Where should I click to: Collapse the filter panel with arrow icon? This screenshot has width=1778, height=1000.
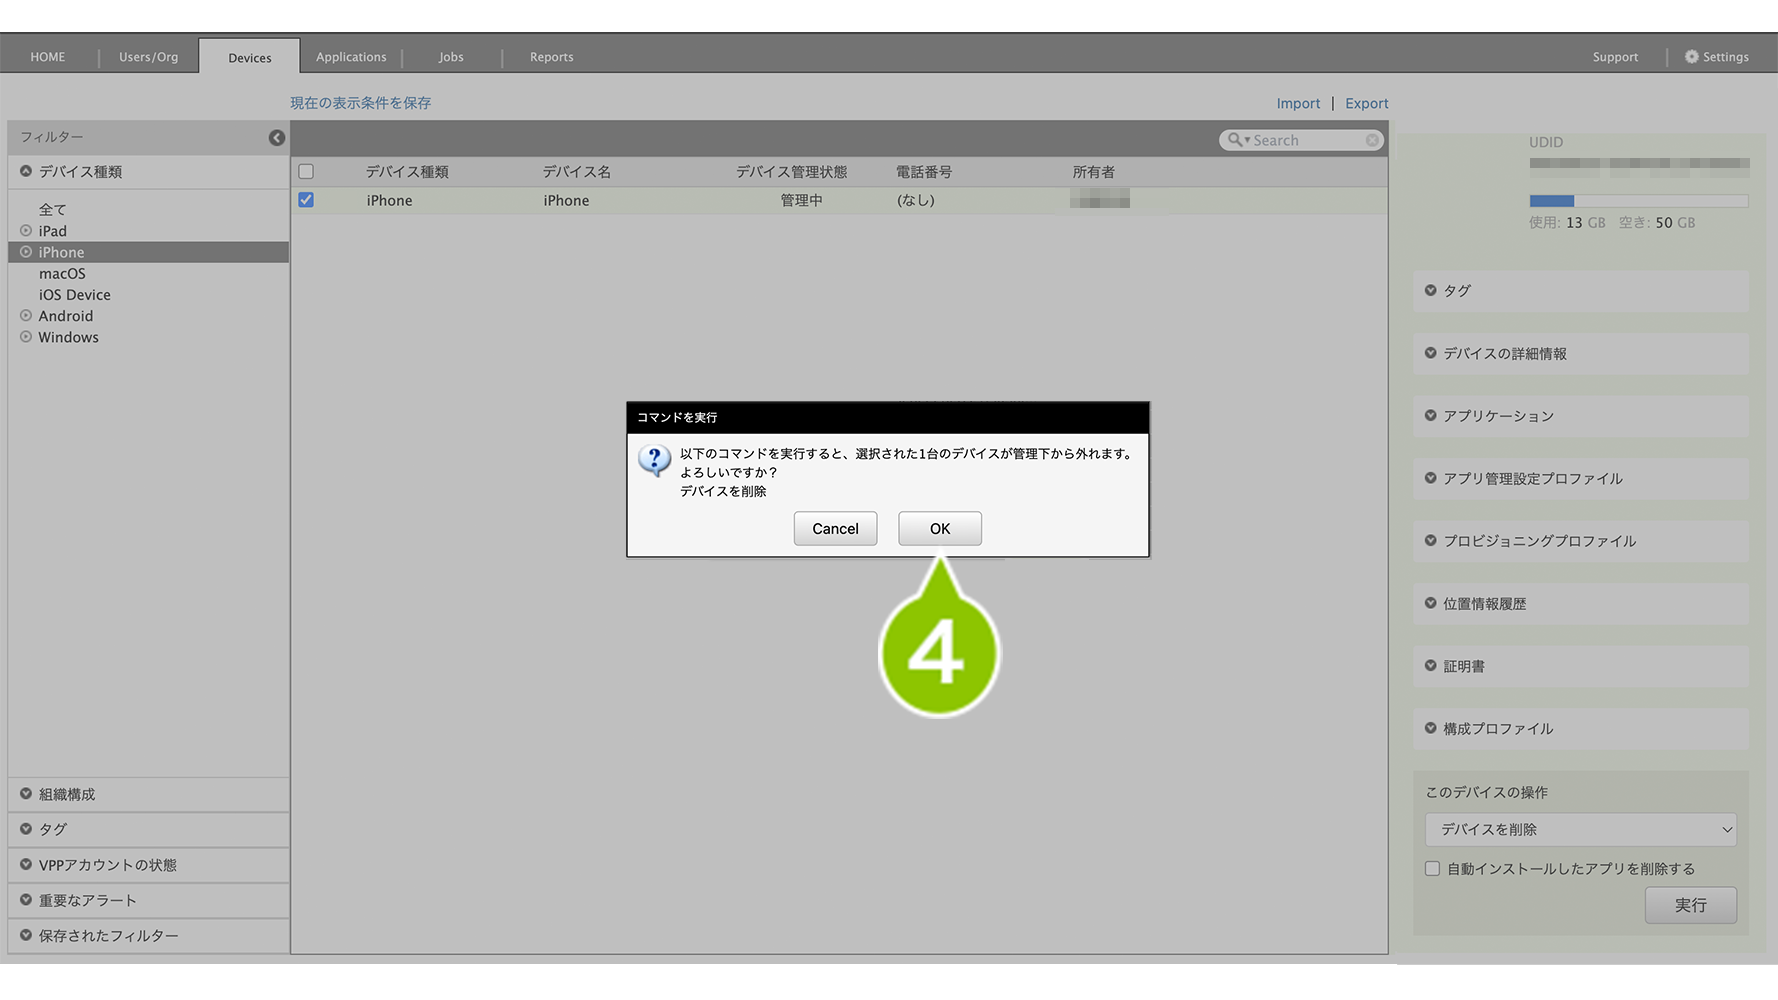(277, 138)
